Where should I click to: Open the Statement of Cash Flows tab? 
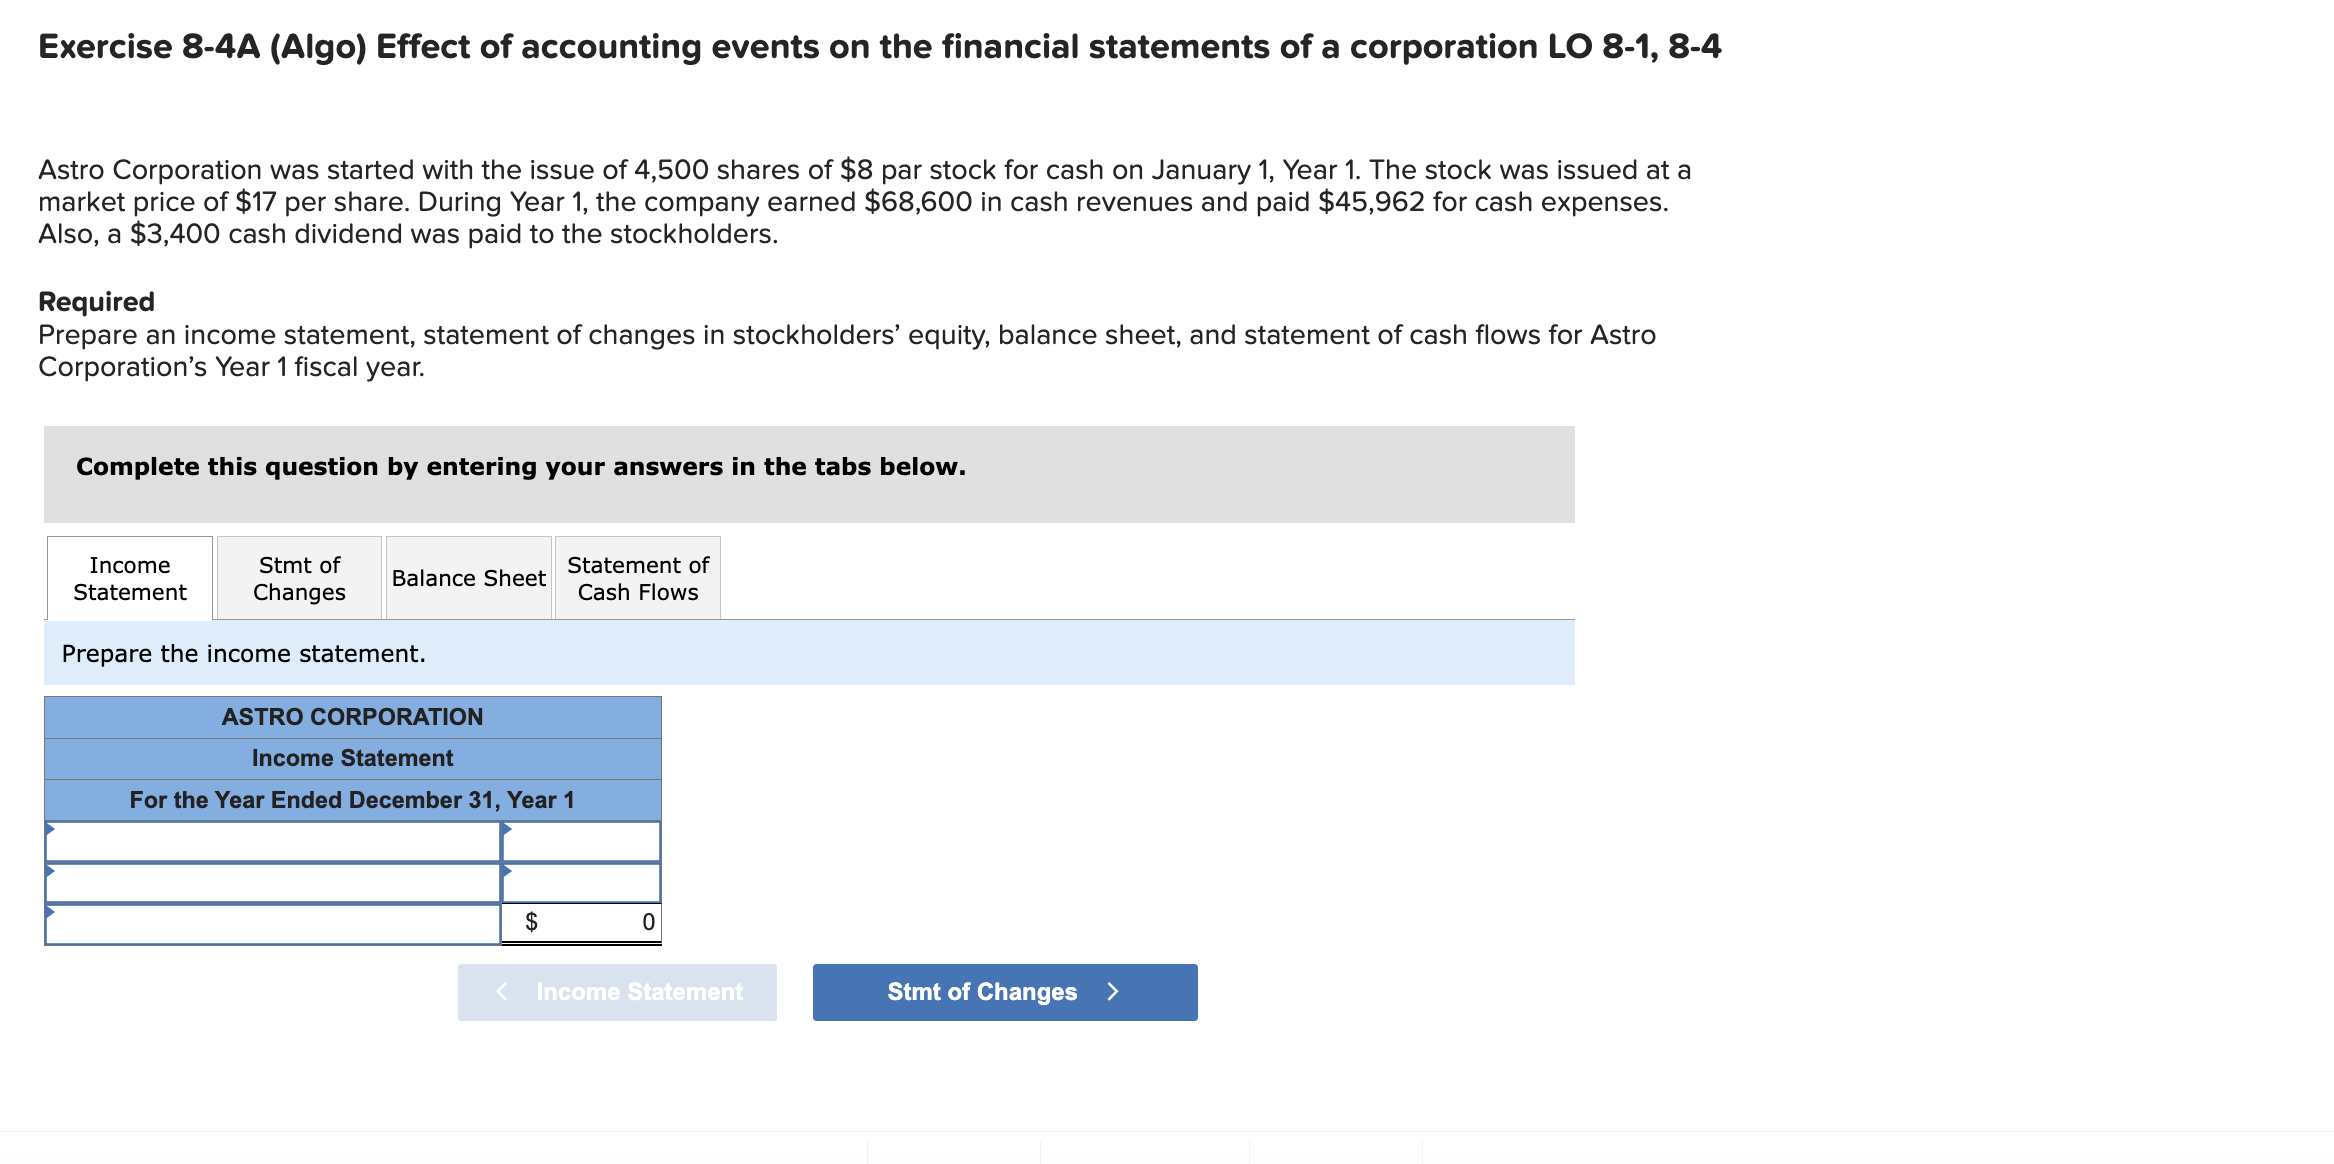tap(637, 578)
